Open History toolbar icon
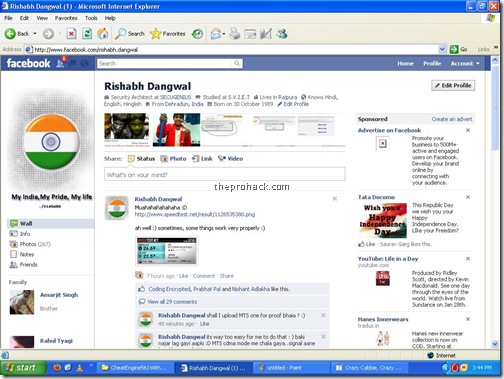The width and height of the screenshot is (504, 379). 197,33
